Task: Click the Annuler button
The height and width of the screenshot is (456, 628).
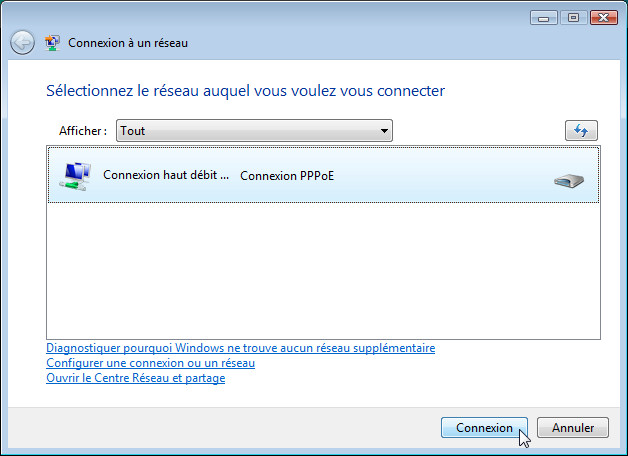Action: click(573, 428)
